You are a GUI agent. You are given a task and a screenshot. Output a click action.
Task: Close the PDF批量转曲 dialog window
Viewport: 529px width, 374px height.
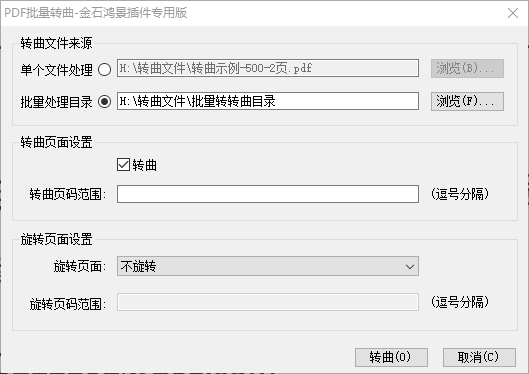tap(513, 13)
